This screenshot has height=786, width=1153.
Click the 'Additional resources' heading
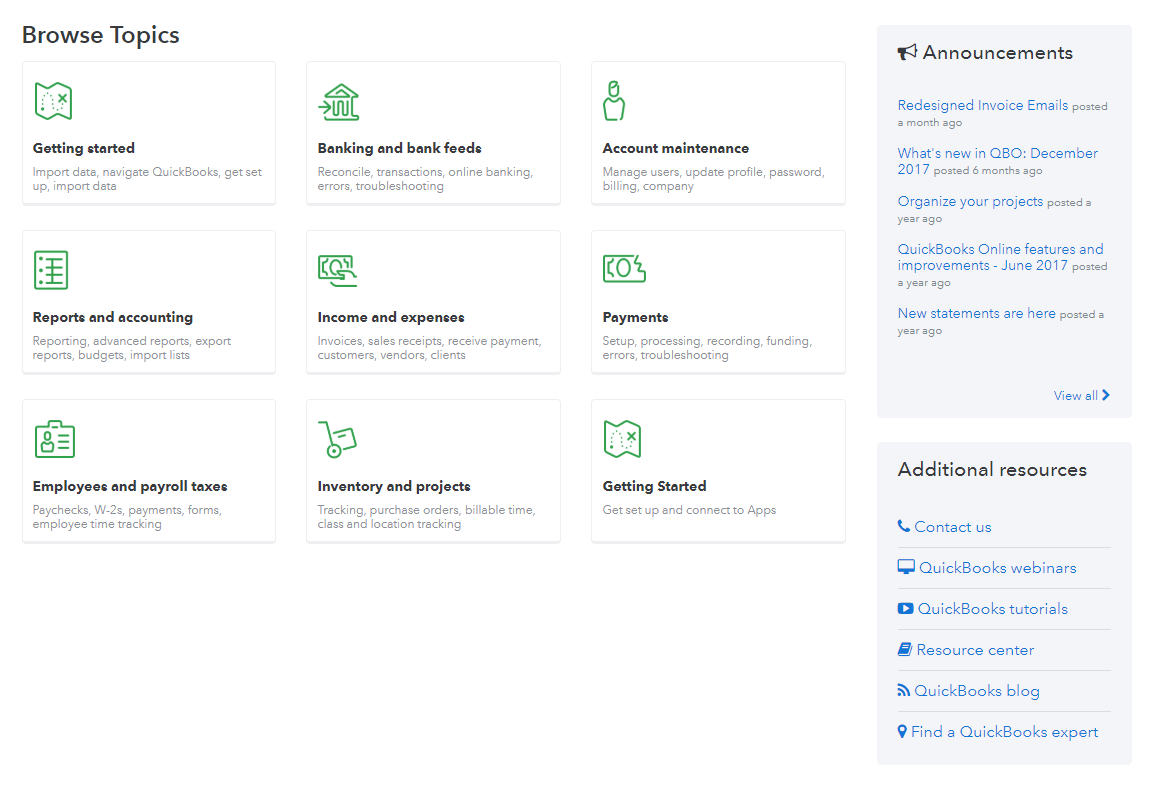point(992,469)
